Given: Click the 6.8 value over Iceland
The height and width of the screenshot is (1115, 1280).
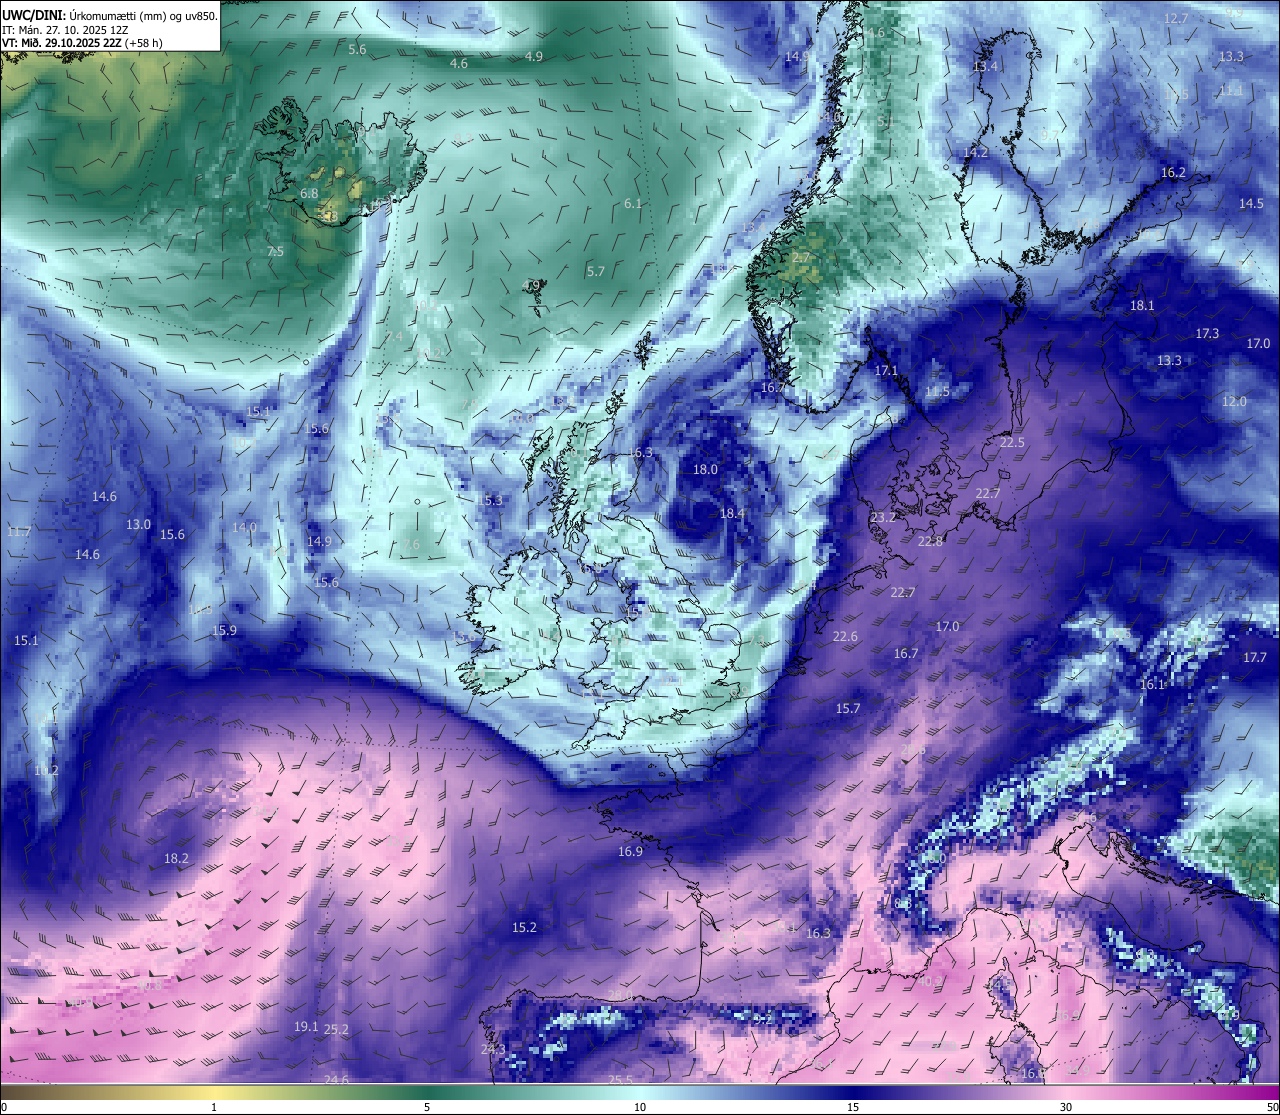Looking at the screenshot, I should click(x=310, y=194).
